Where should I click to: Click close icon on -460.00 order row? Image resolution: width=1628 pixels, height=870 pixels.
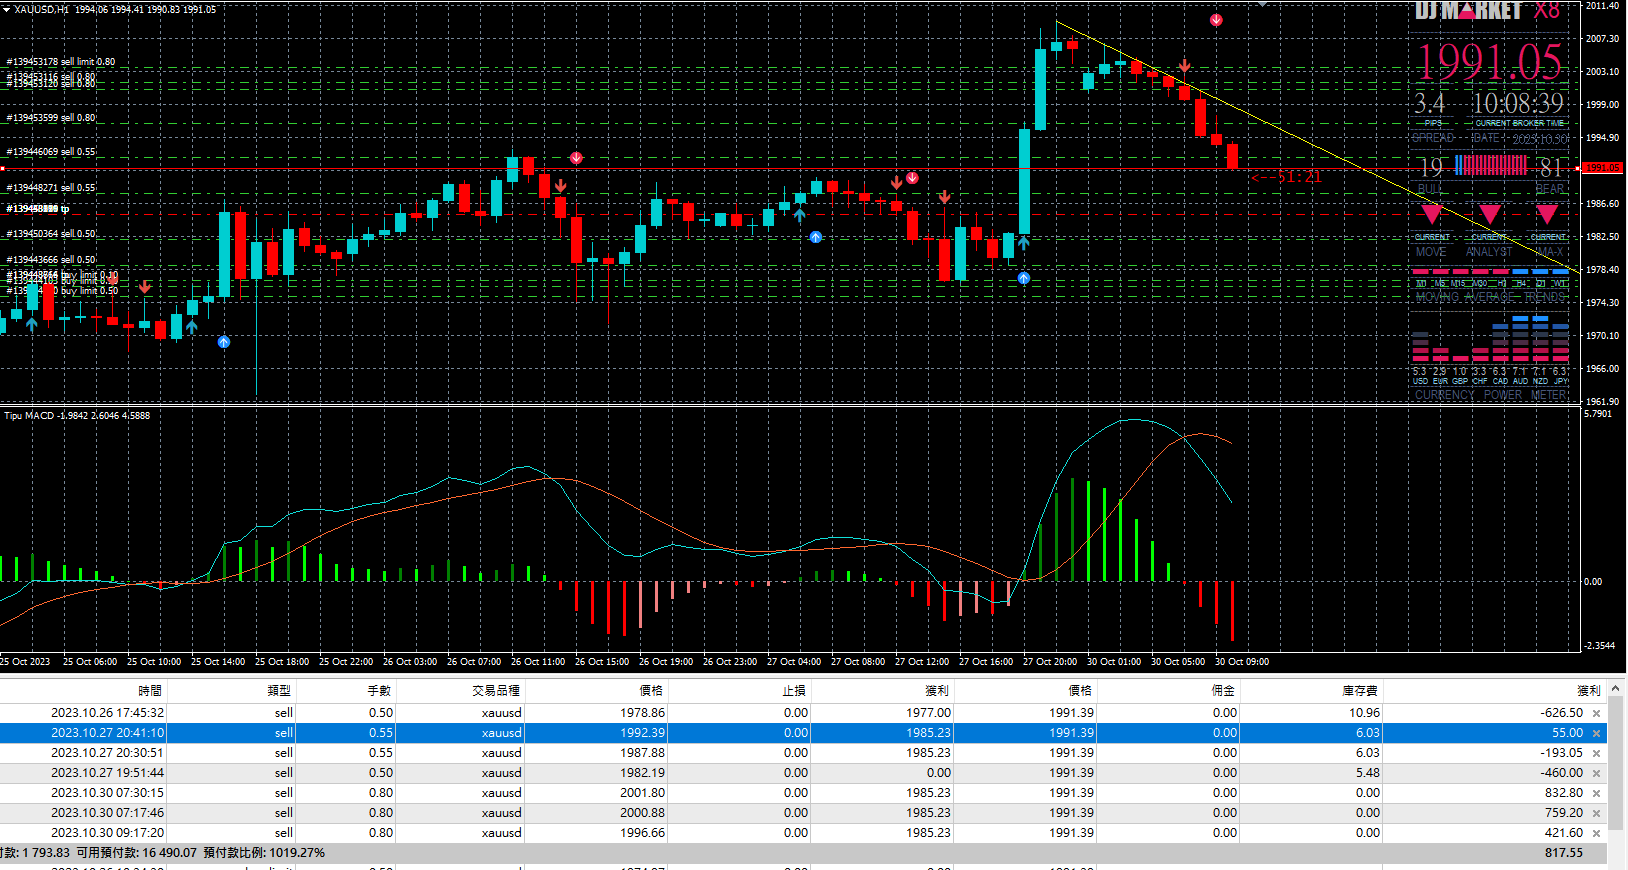(x=1596, y=773)
